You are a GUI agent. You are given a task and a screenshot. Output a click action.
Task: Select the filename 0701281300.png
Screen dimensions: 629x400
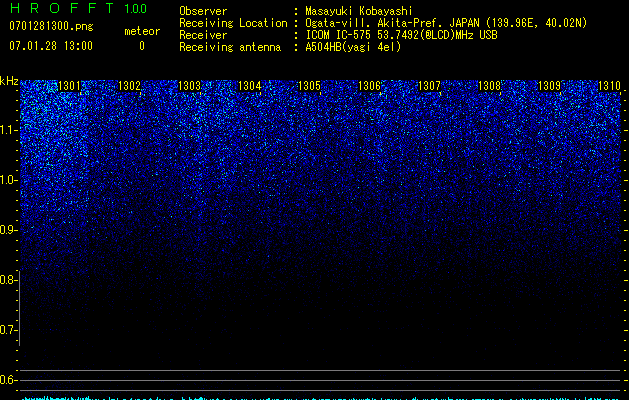tap(51, 26)
